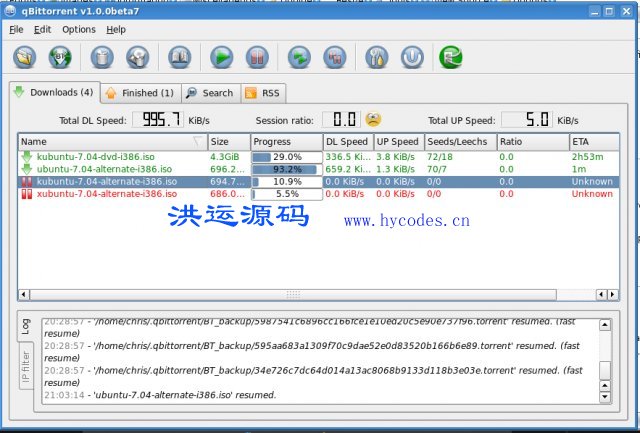Click the Total UP Speed 5.0 display
This screenshot has height=433, width=640.
527,120
